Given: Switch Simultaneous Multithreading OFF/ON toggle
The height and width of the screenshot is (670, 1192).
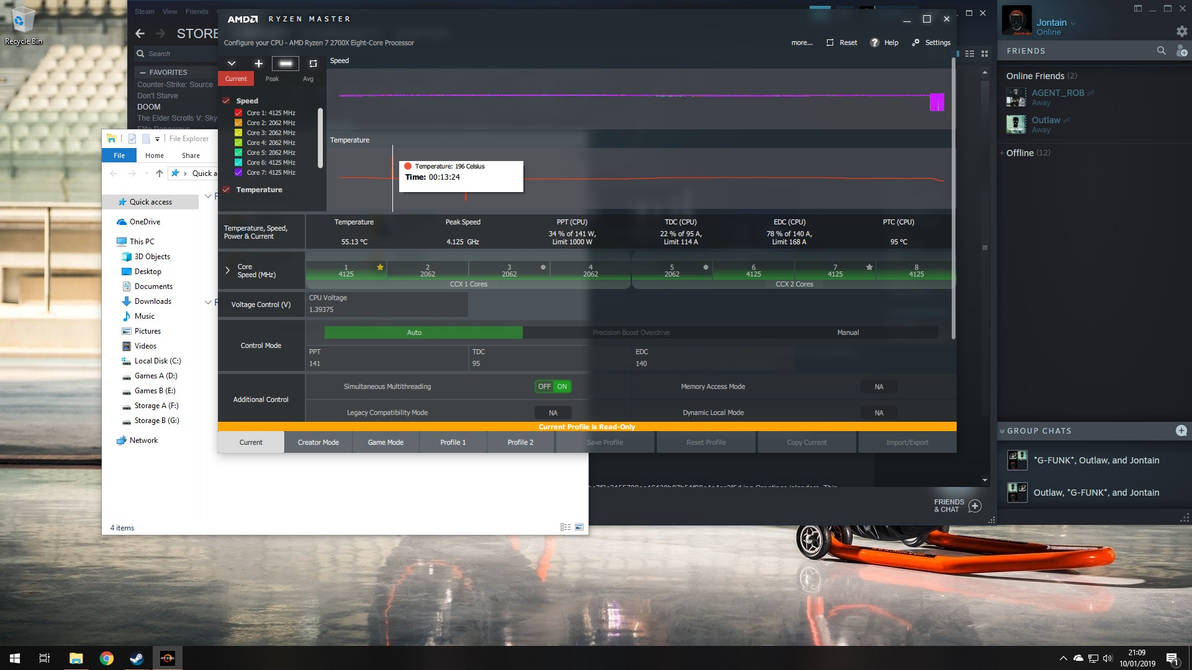Looking at the screenshot, I should coord(553,387).
